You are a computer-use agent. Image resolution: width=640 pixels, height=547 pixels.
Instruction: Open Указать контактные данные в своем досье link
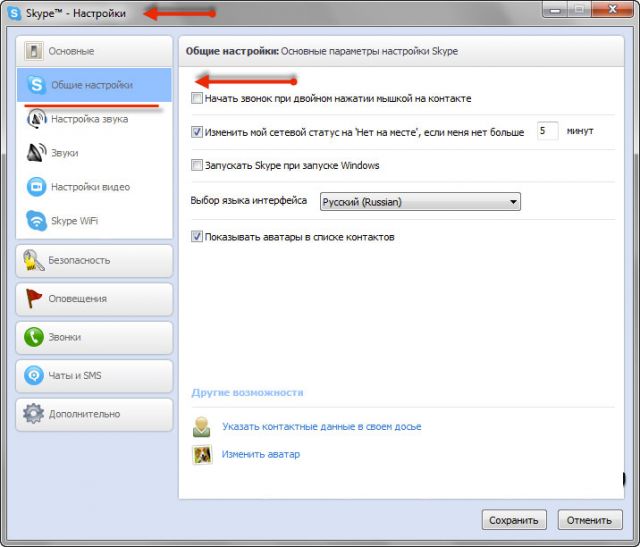coord(322,427)
